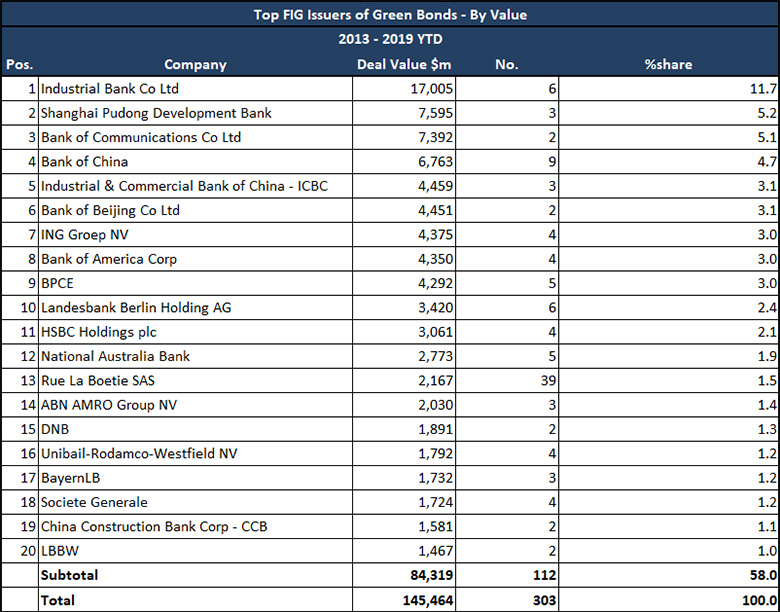Screen dimensions: 780x612
Task: Select the 'Bank of America Corp' cell
Action: pos(195,259)
